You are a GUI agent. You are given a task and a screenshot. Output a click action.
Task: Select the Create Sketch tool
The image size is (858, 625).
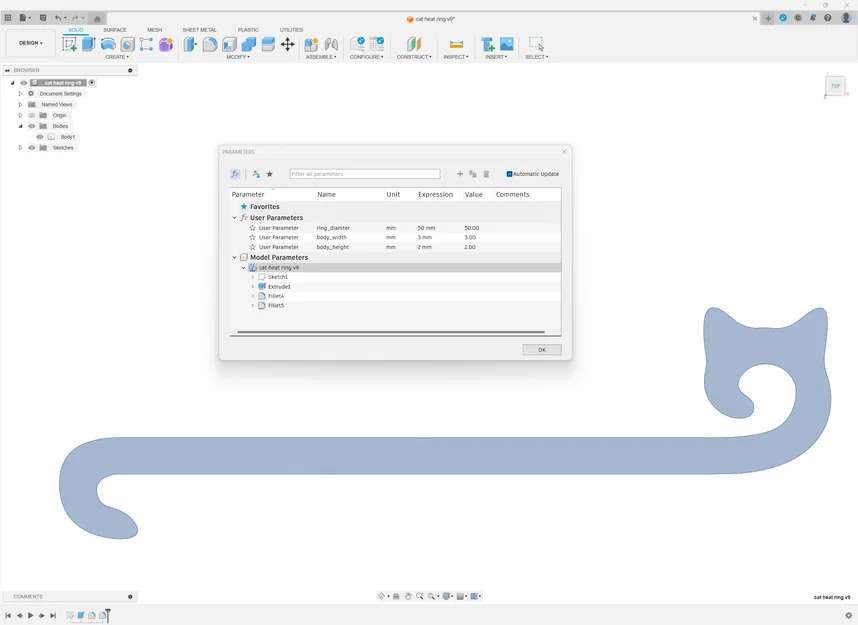(68, 45)
